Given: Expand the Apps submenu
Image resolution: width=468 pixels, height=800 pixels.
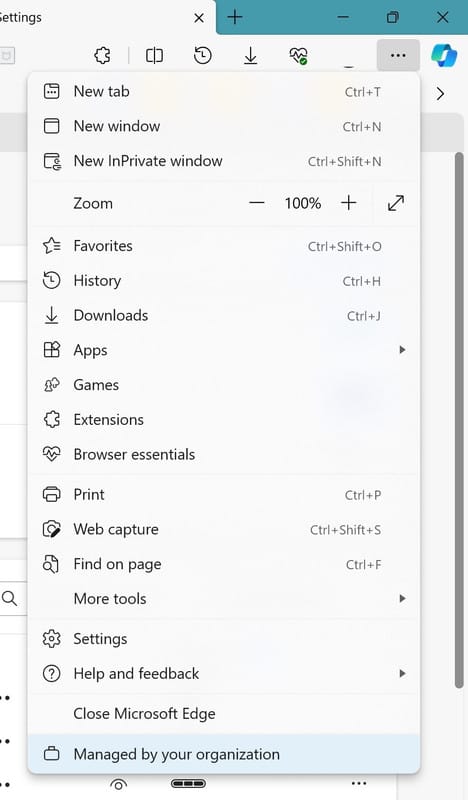Looking at the screenshot, I should pyautogui.click(x=224, y=350).
